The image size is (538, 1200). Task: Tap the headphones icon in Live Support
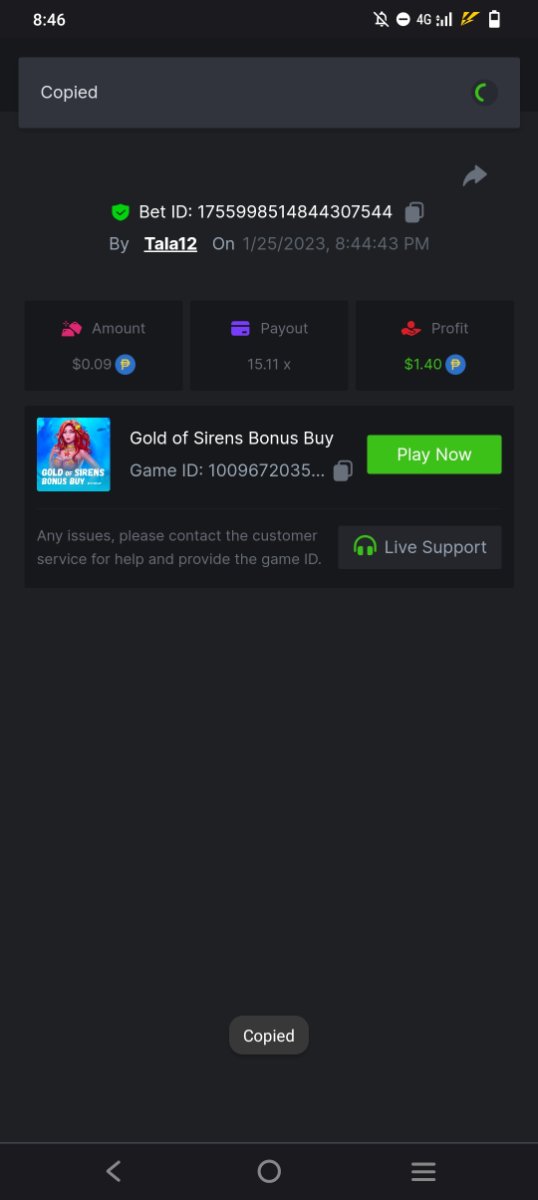(x=365, y=547)
